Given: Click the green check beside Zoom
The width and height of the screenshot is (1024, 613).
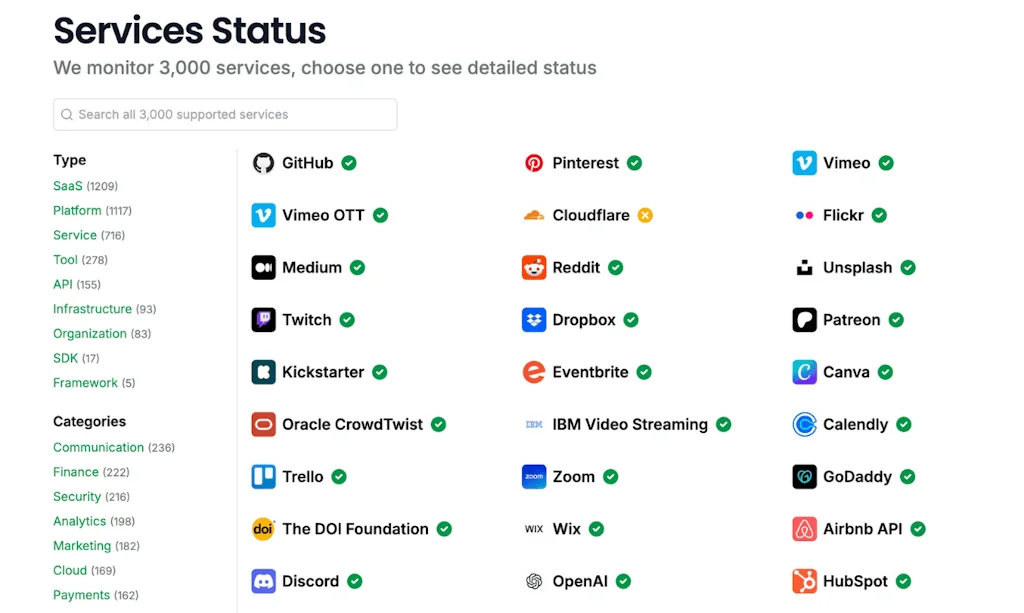Looking at the screenshot, I should point(610,477).
